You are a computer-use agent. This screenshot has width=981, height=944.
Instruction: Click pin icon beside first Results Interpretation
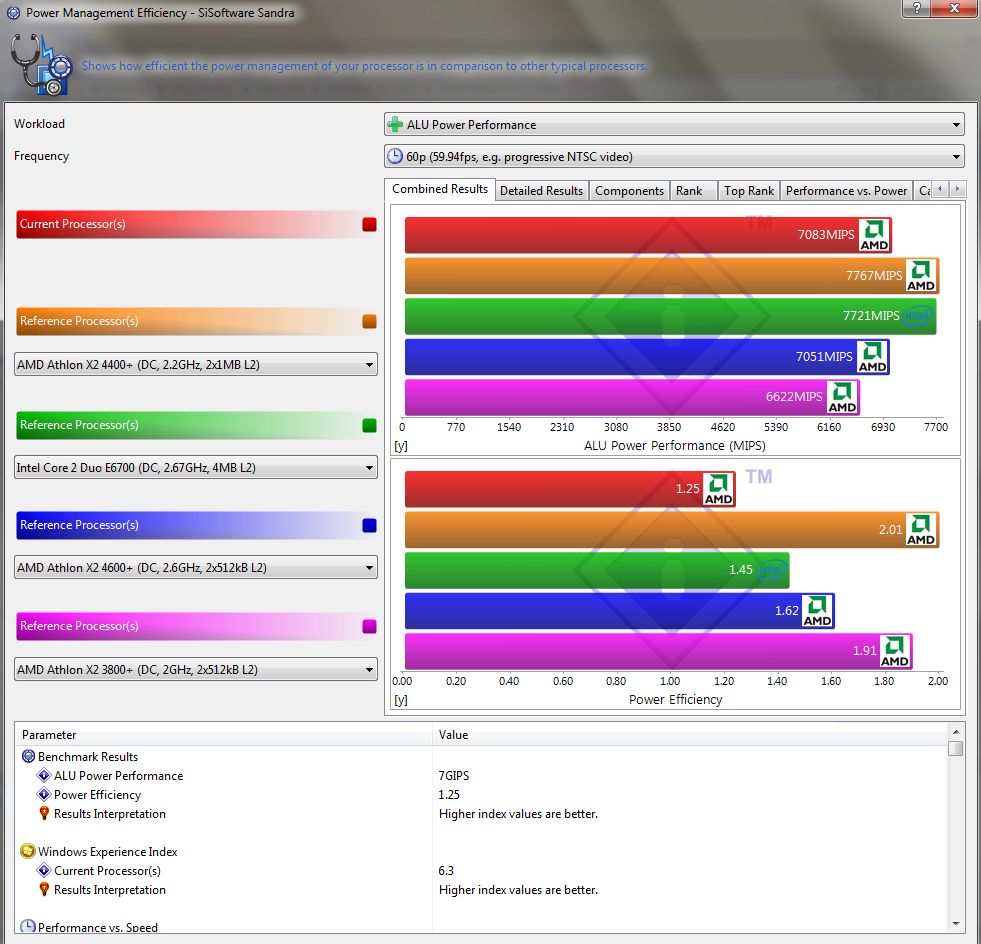click(44, 813)
